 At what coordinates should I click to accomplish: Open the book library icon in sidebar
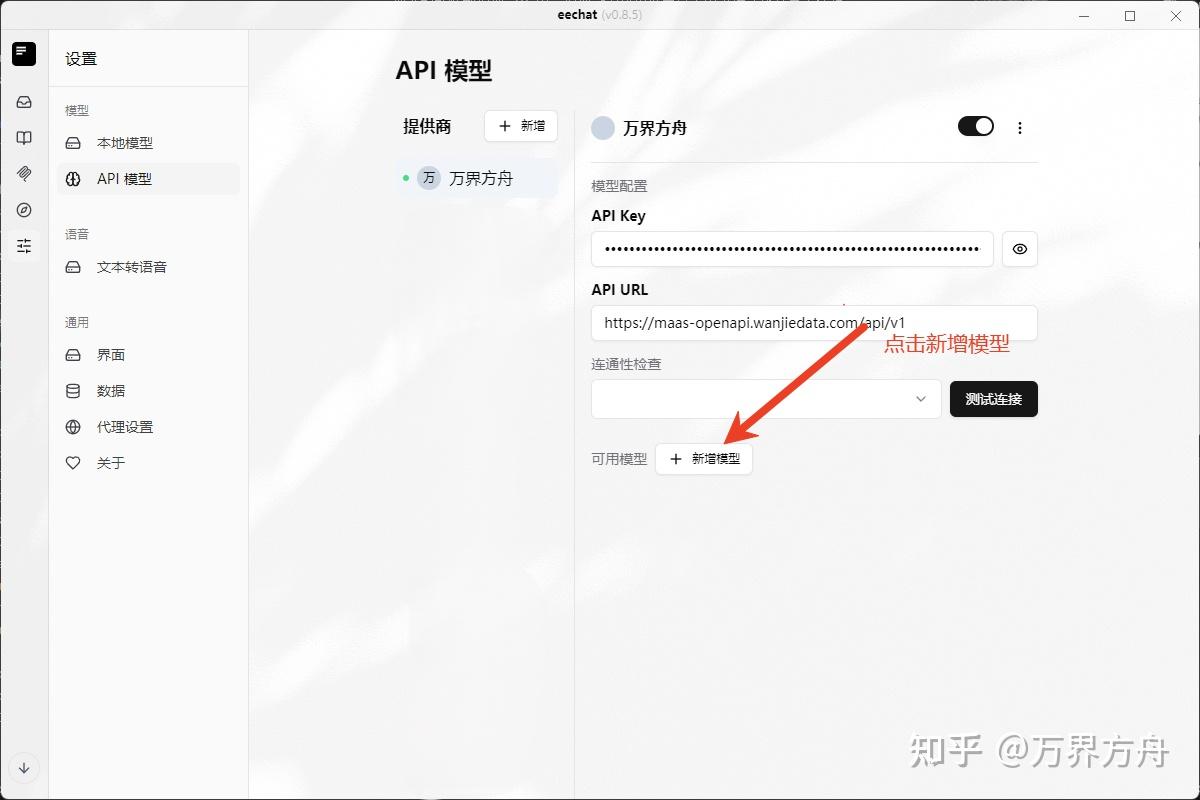tap(24, 138)
